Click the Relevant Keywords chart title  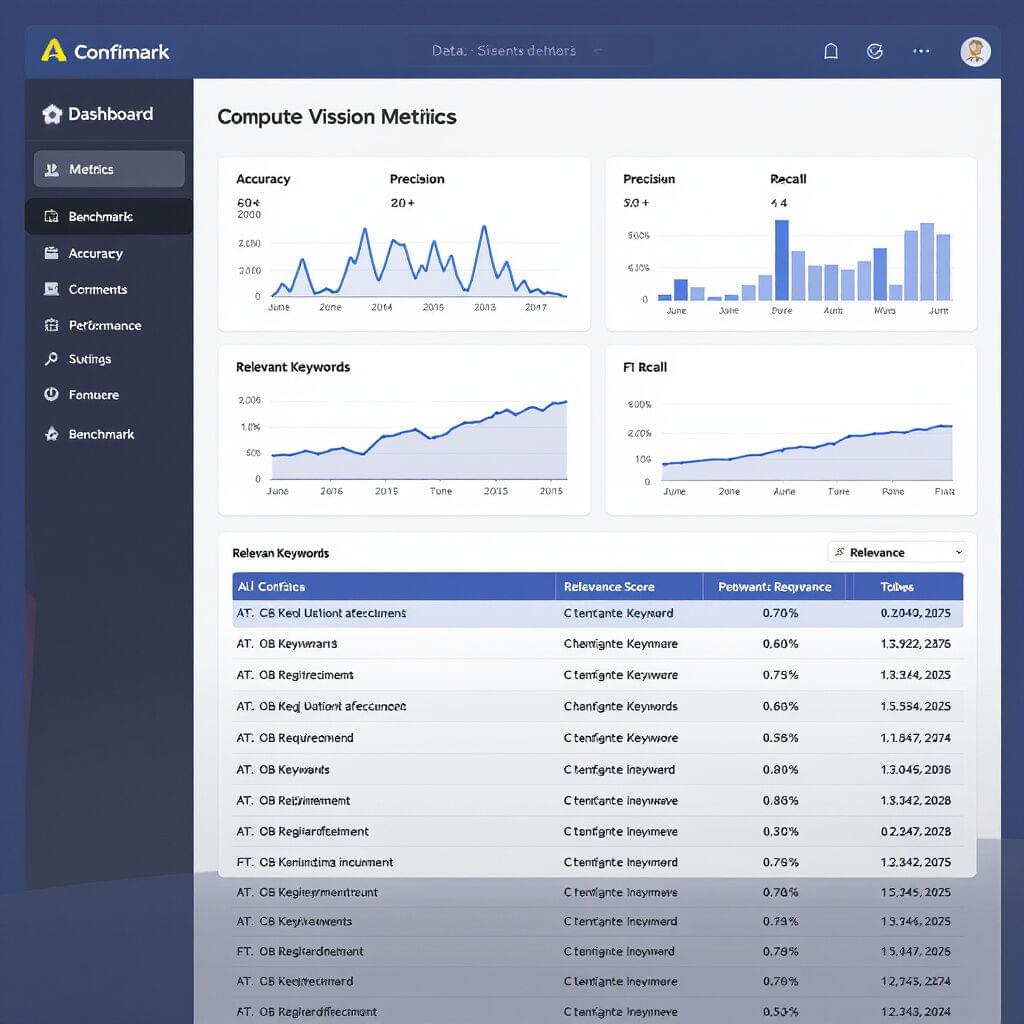[x=293, y=367]
